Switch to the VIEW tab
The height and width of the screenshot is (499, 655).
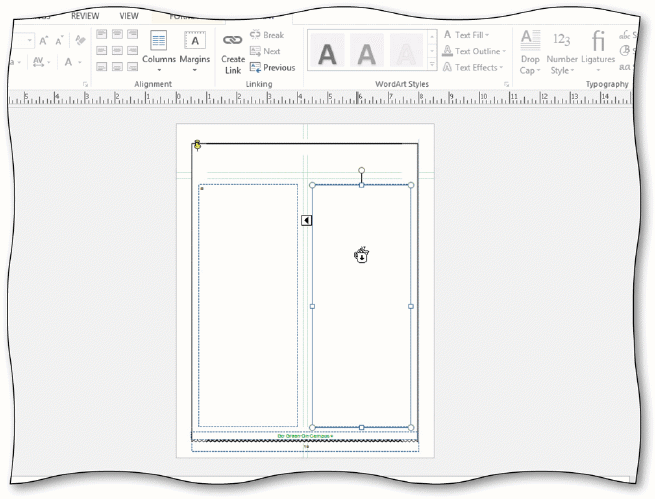[129, 16]
